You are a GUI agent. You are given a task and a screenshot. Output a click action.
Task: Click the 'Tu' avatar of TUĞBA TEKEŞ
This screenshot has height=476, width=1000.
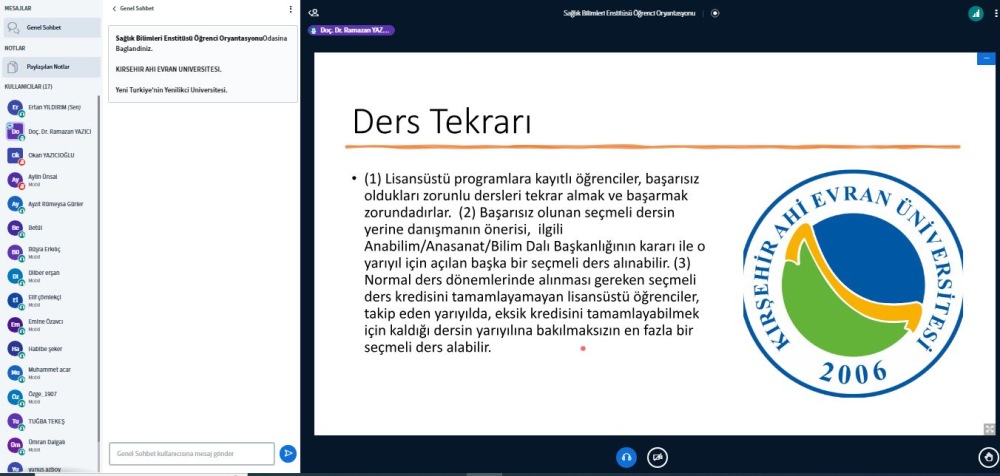pos(15,420)
